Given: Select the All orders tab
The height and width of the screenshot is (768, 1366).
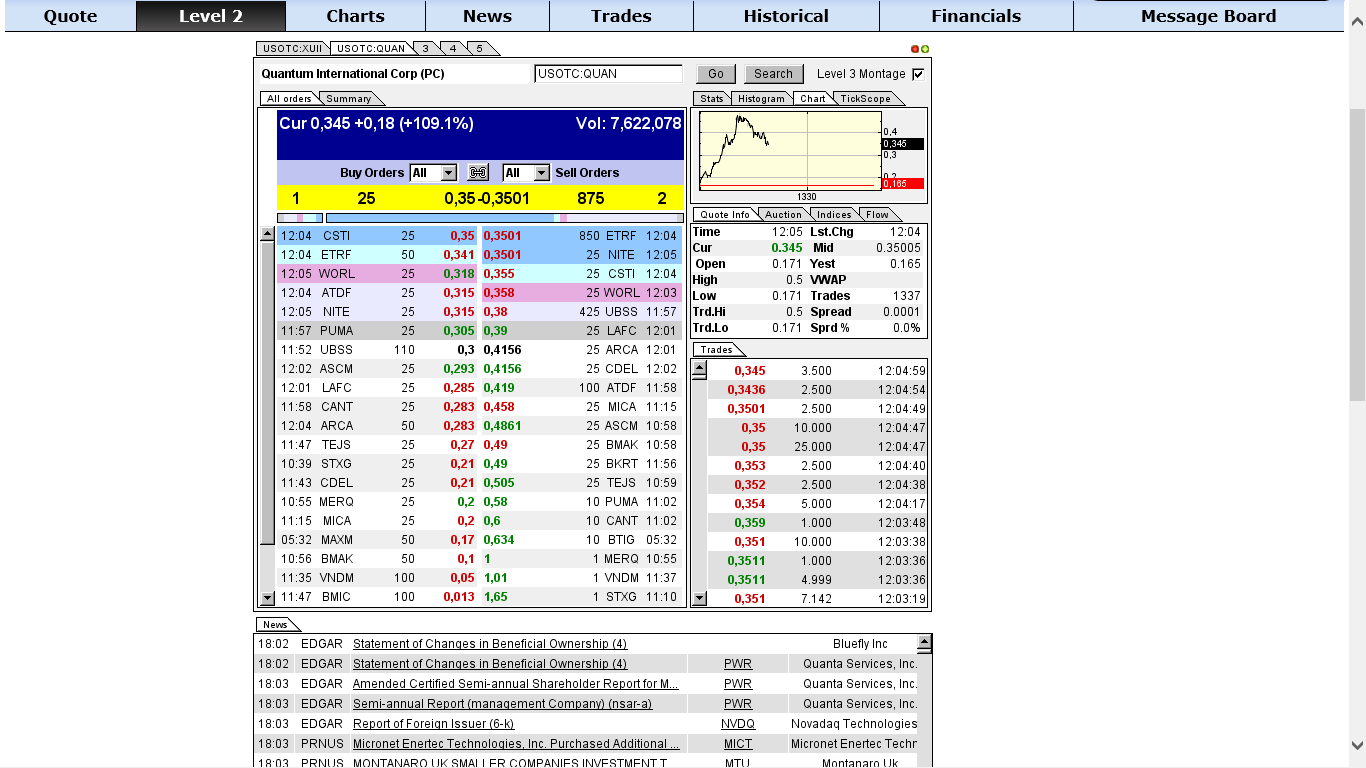Looking at the screenshot, I should pos(289,98).
